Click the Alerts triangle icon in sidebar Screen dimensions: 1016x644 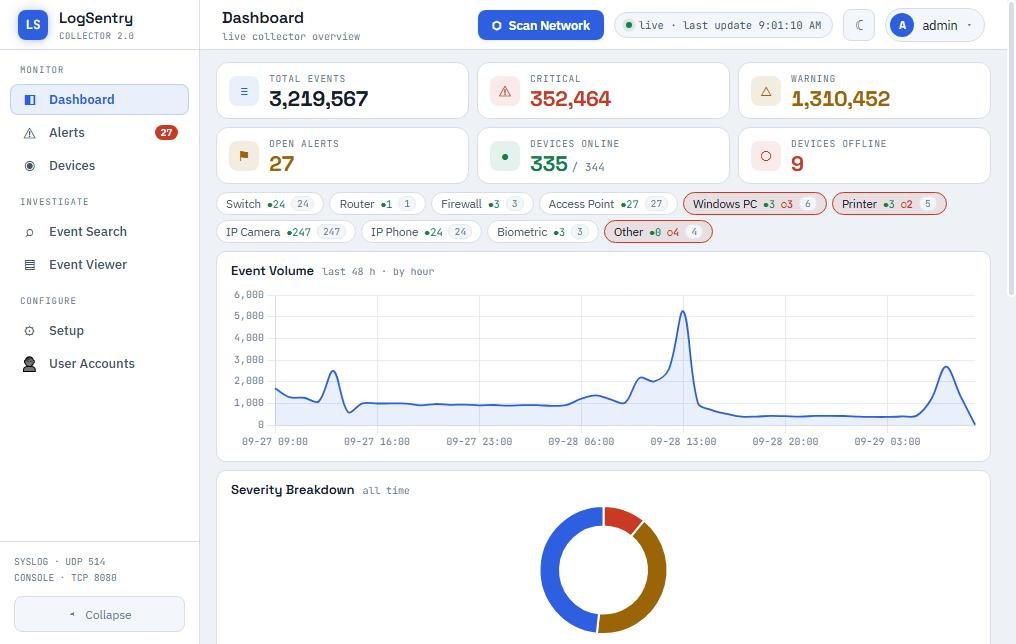[x=30, y=133]
